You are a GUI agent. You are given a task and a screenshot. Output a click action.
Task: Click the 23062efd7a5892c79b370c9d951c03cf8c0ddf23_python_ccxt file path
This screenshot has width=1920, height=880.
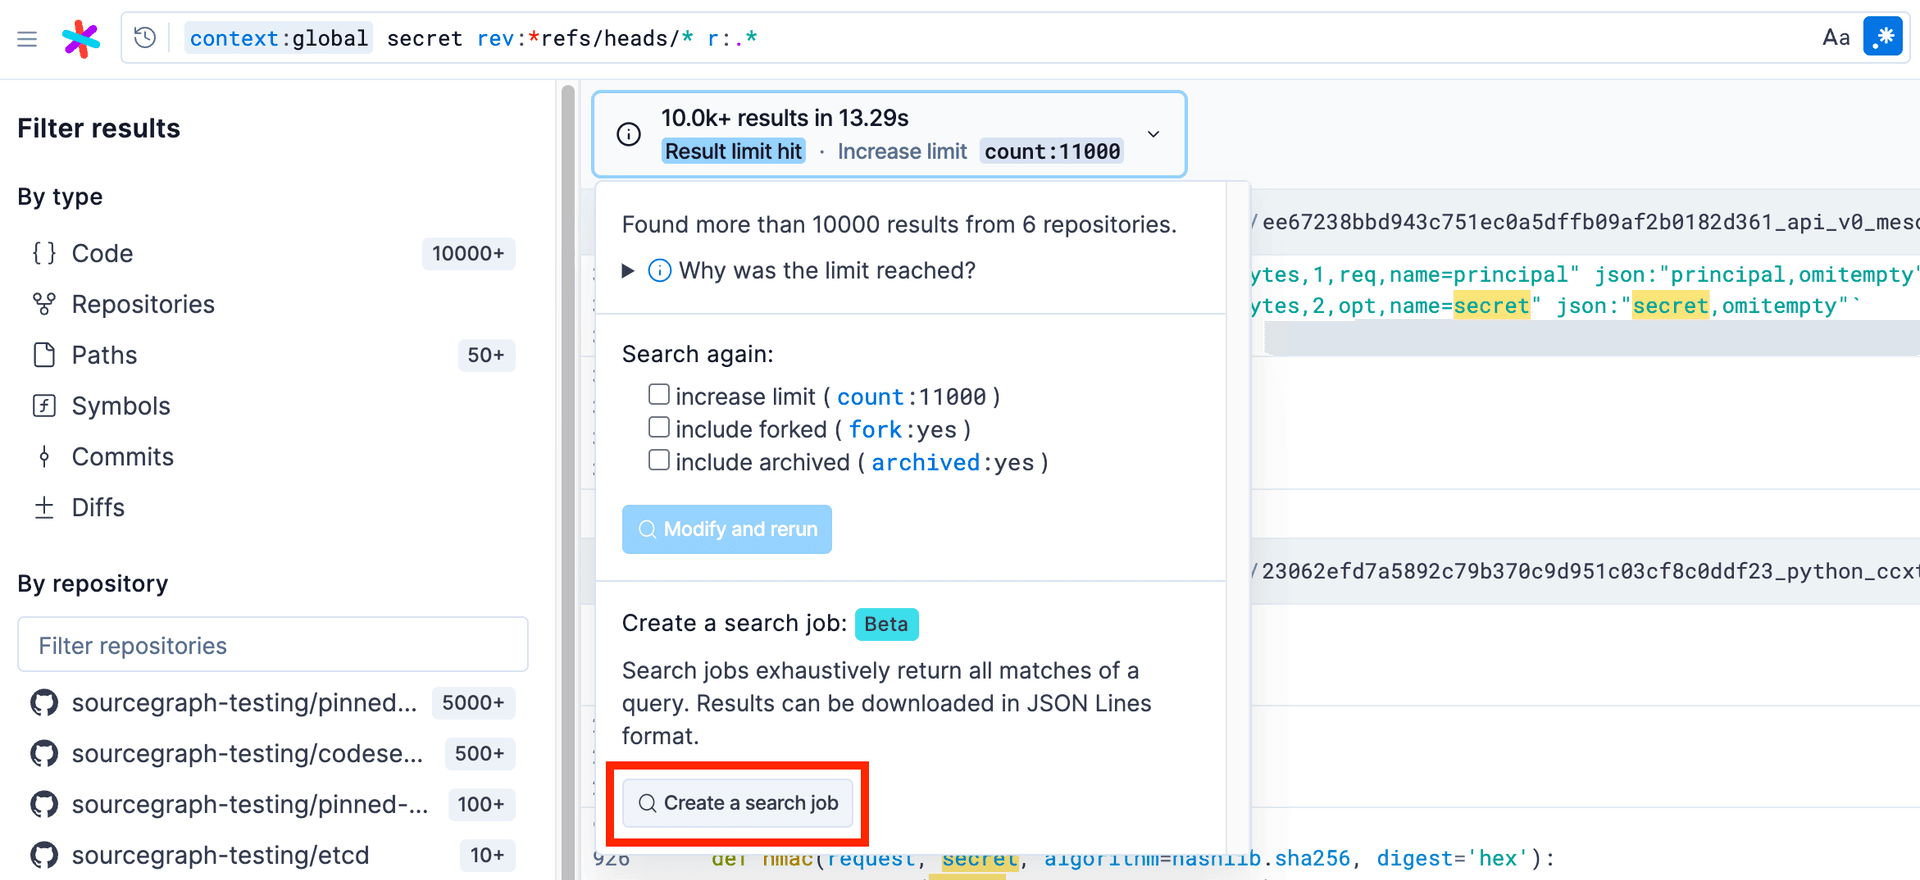pyautogui.click(x=1590, y=571)
